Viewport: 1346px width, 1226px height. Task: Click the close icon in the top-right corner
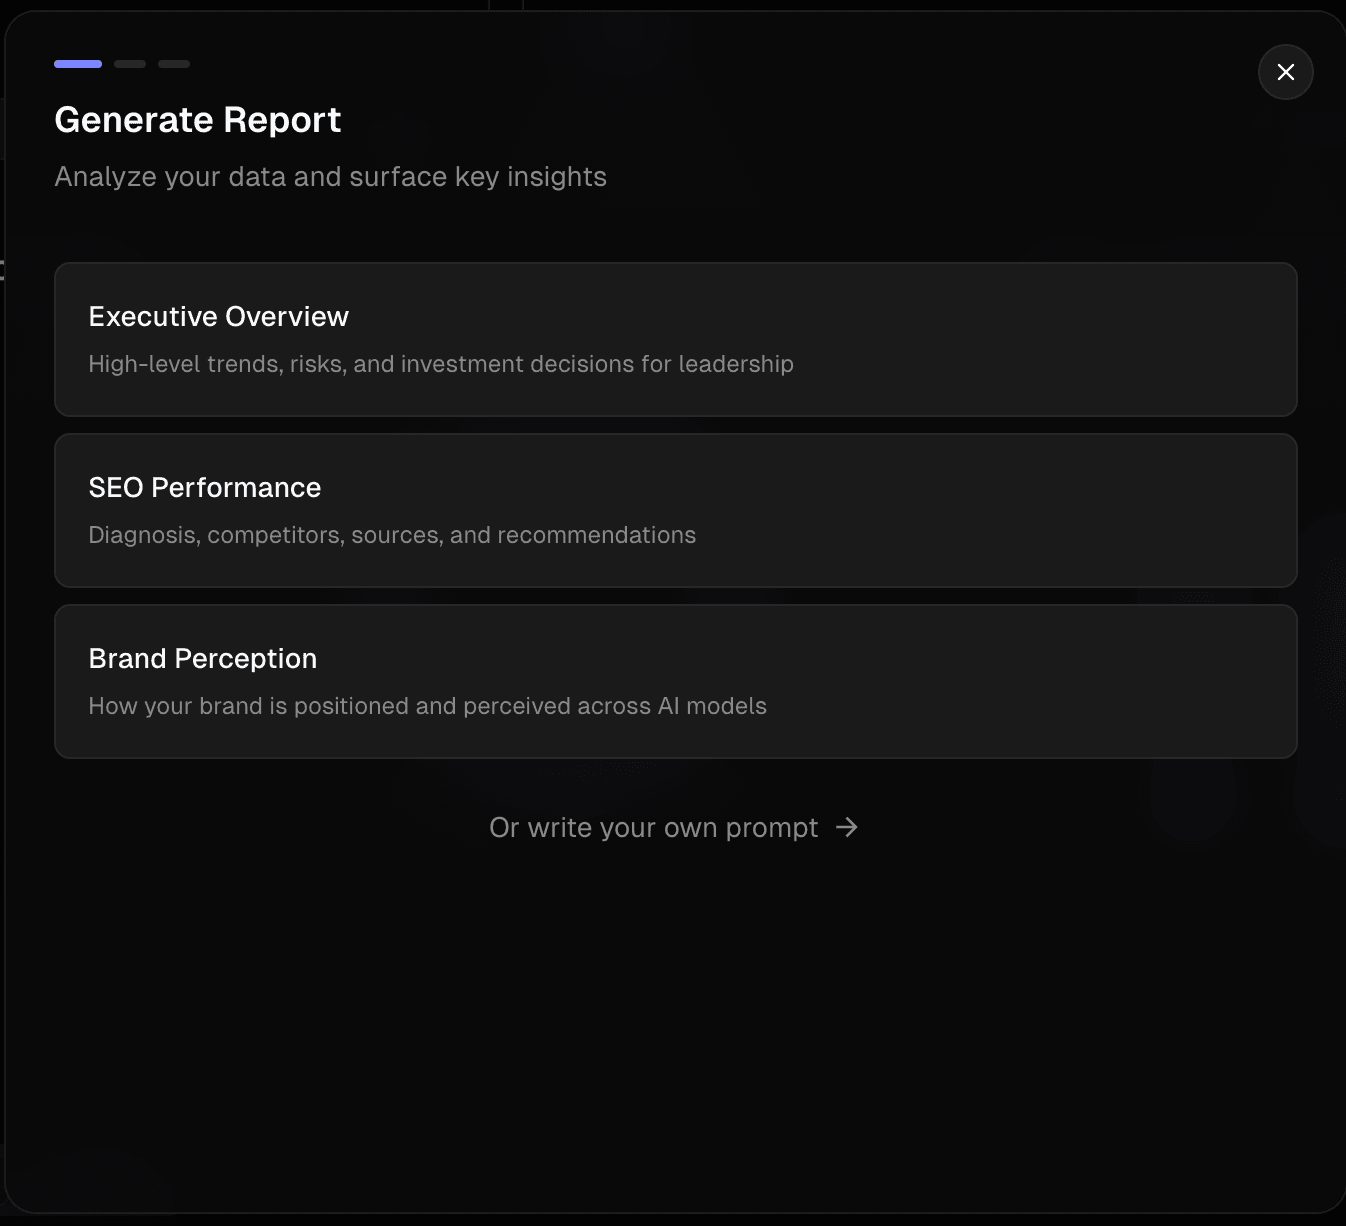(1286, 72)
